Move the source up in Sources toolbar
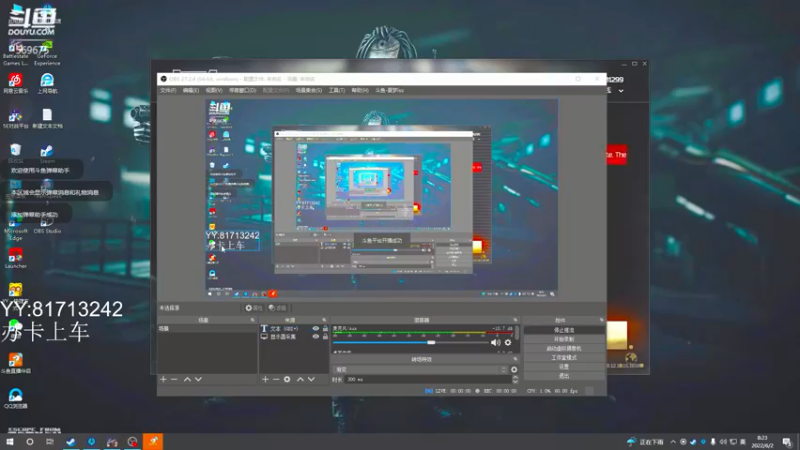The image size is (800, 450). tap(300, 379)
